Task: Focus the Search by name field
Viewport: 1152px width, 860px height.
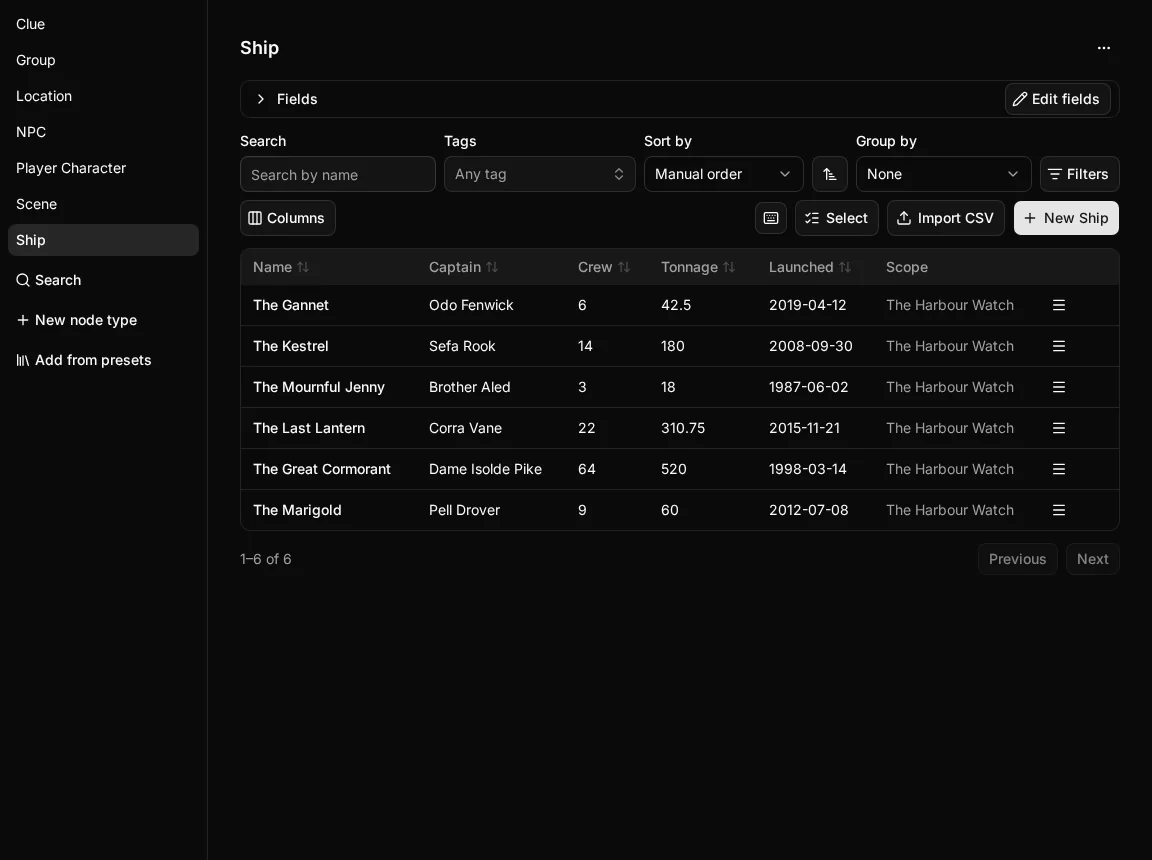Action: [x=337, y=174]
